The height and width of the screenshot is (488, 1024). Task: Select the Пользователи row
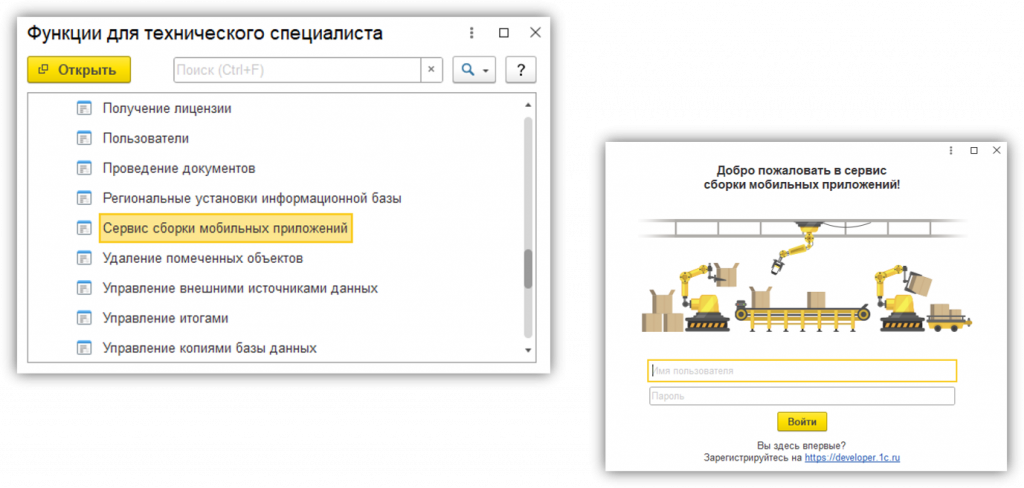point(146,138)
